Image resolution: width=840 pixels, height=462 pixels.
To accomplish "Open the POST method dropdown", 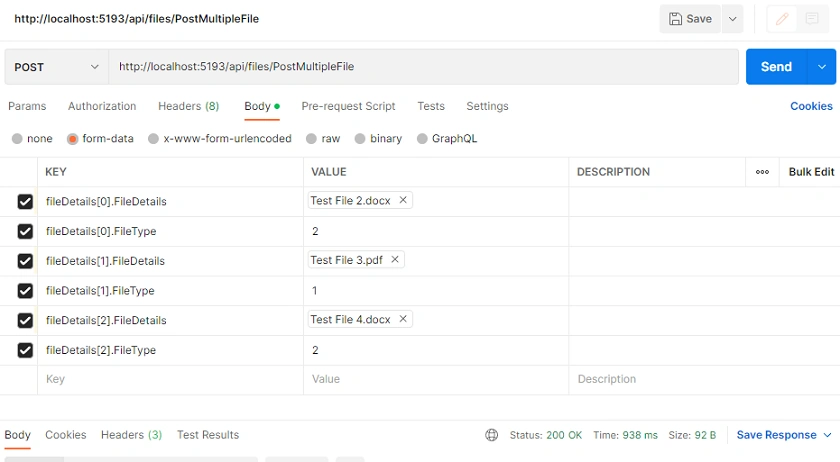I will pyautogui.click(x=57, y=67).
